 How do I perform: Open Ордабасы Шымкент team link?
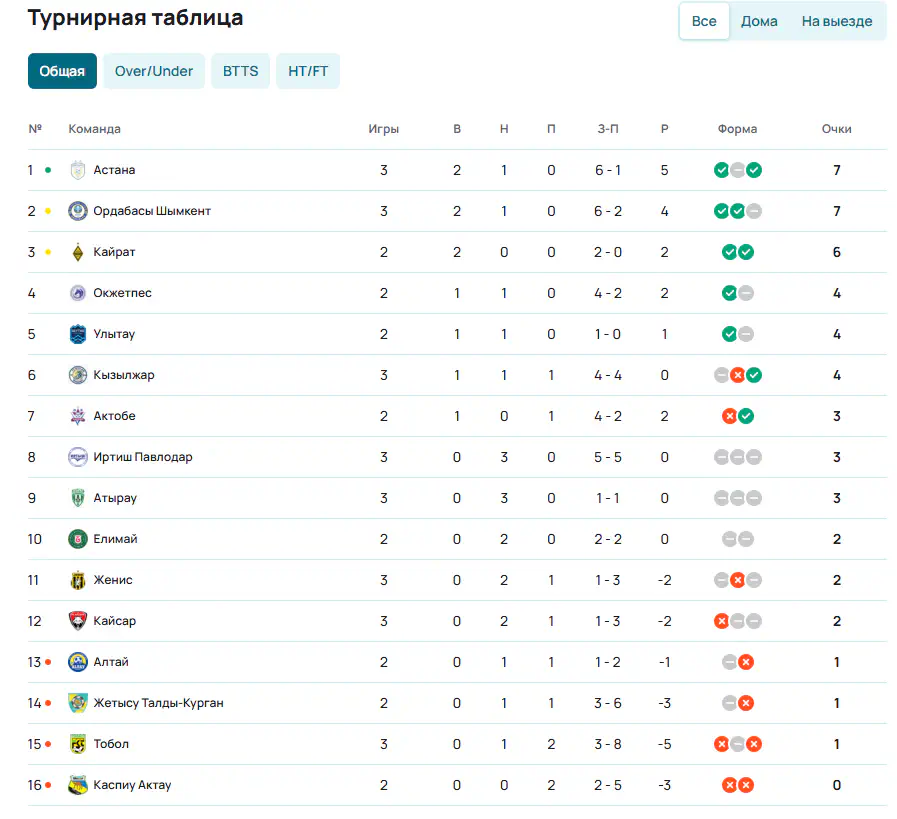[x=152, y=211]
